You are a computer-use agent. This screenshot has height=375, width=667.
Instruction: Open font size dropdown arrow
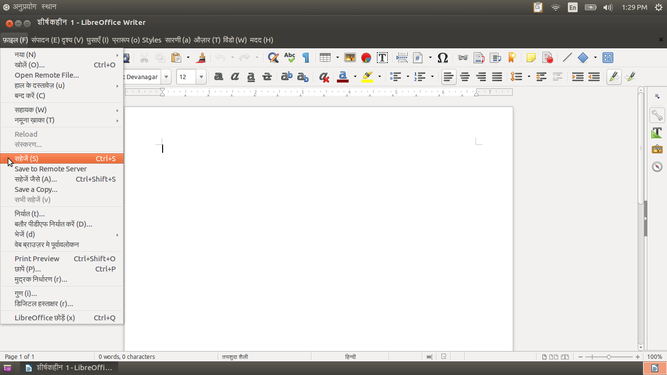point(201,77)
